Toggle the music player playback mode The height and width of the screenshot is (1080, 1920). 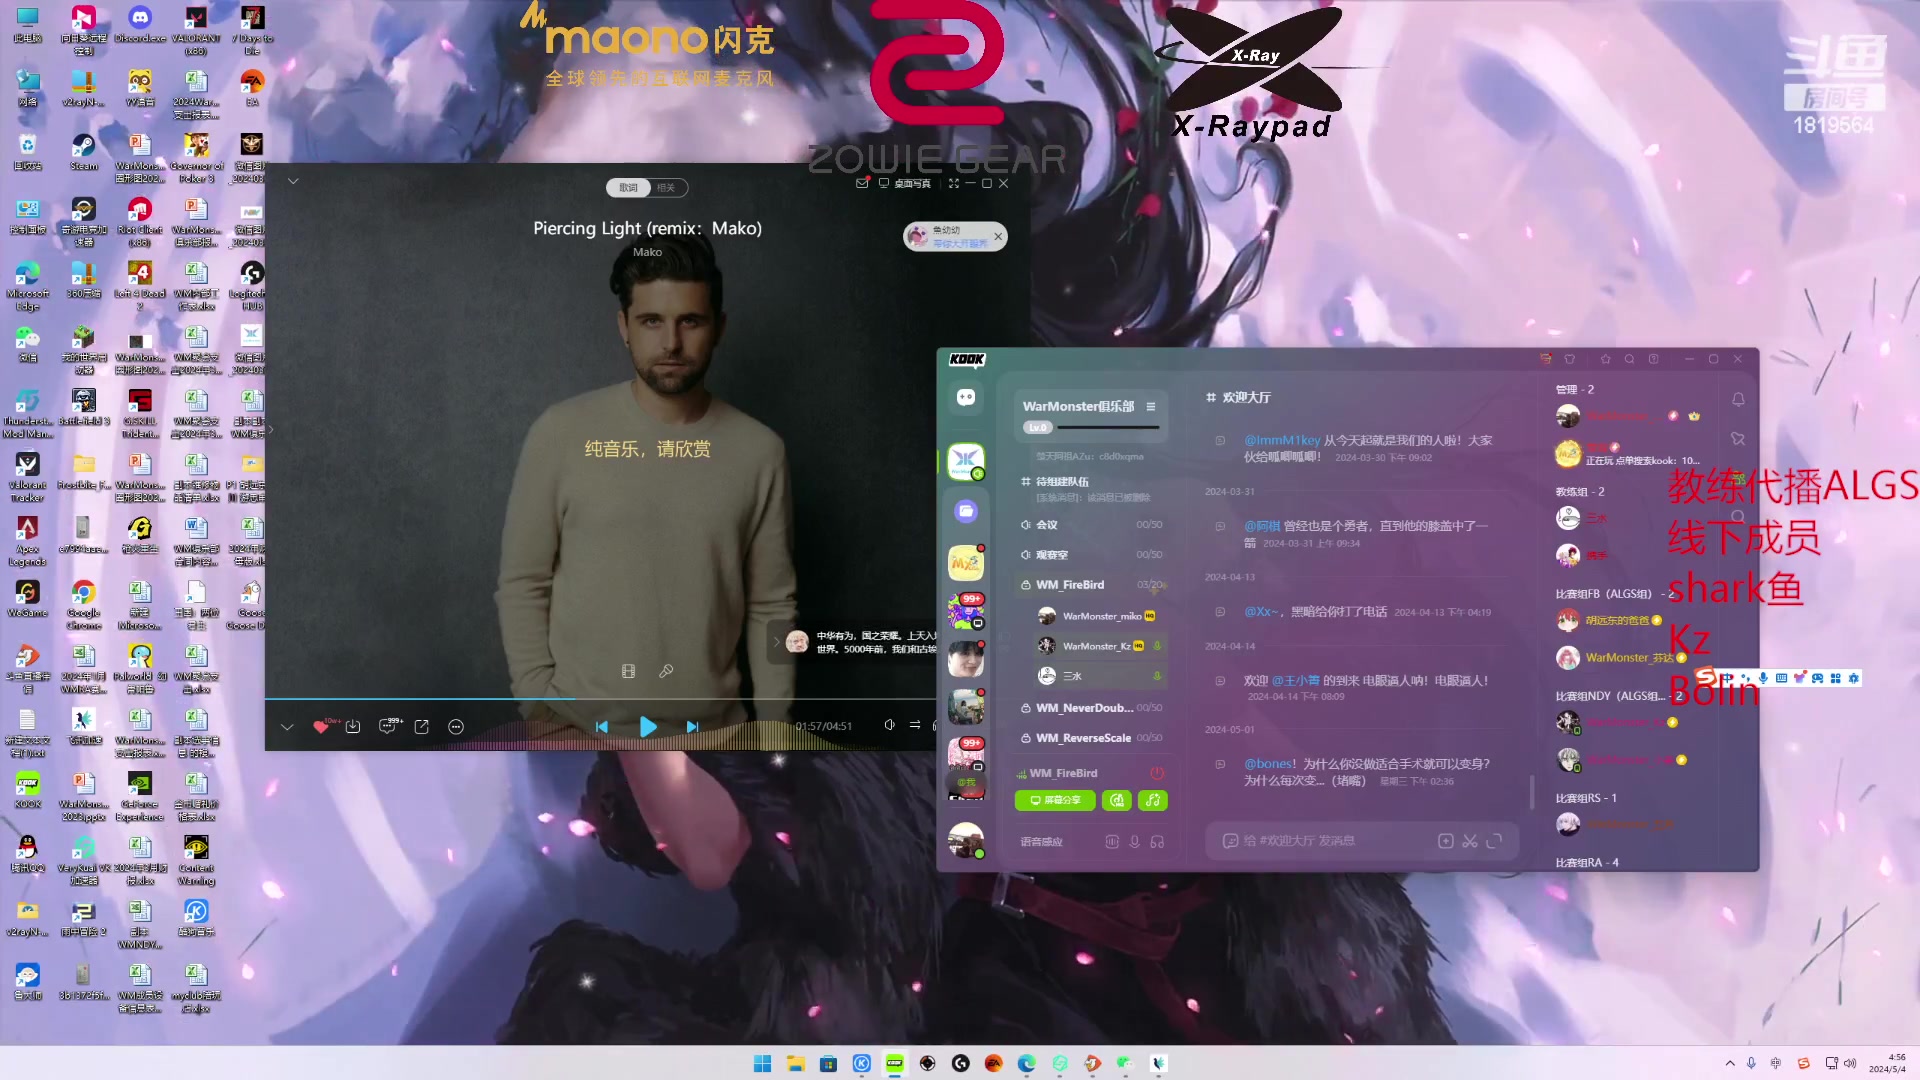pyautogui.click(x=915, y=725)
